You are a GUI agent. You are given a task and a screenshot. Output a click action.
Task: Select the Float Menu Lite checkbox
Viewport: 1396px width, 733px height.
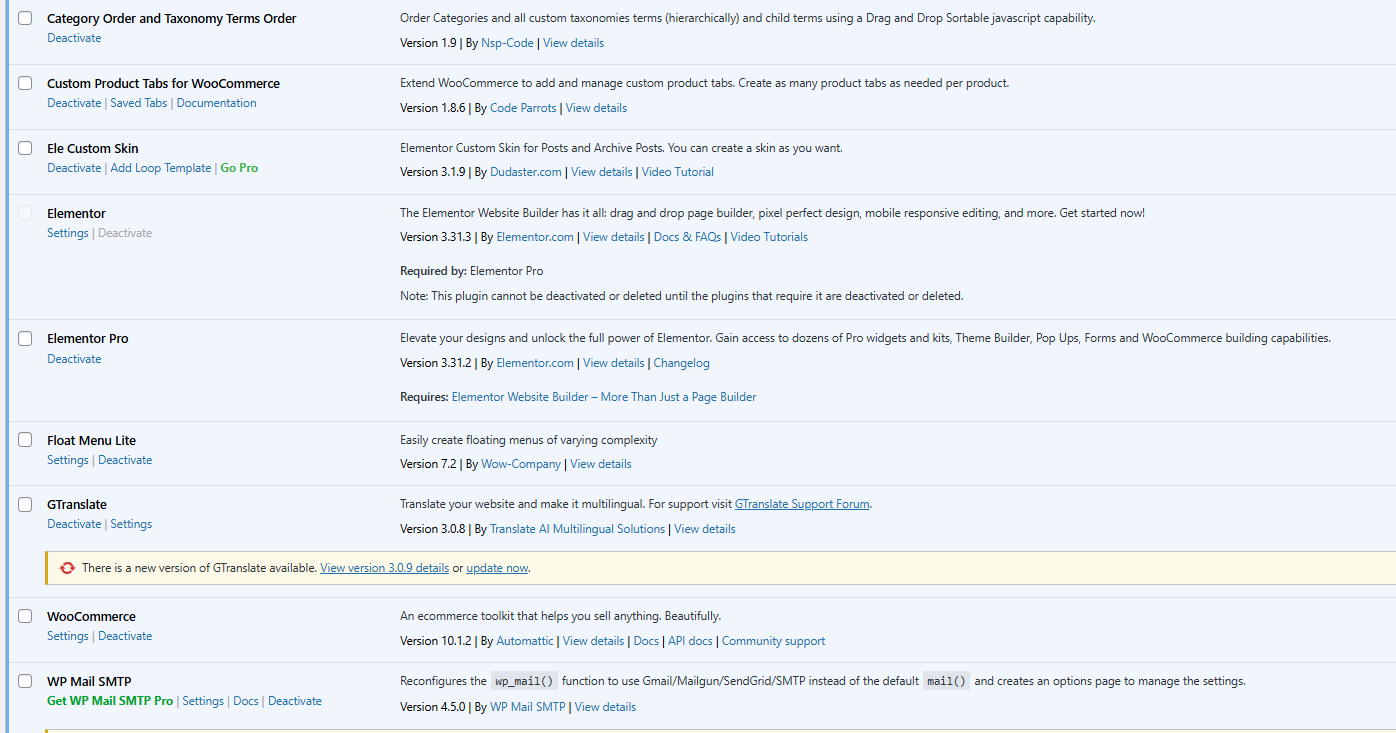click(25, 441)
